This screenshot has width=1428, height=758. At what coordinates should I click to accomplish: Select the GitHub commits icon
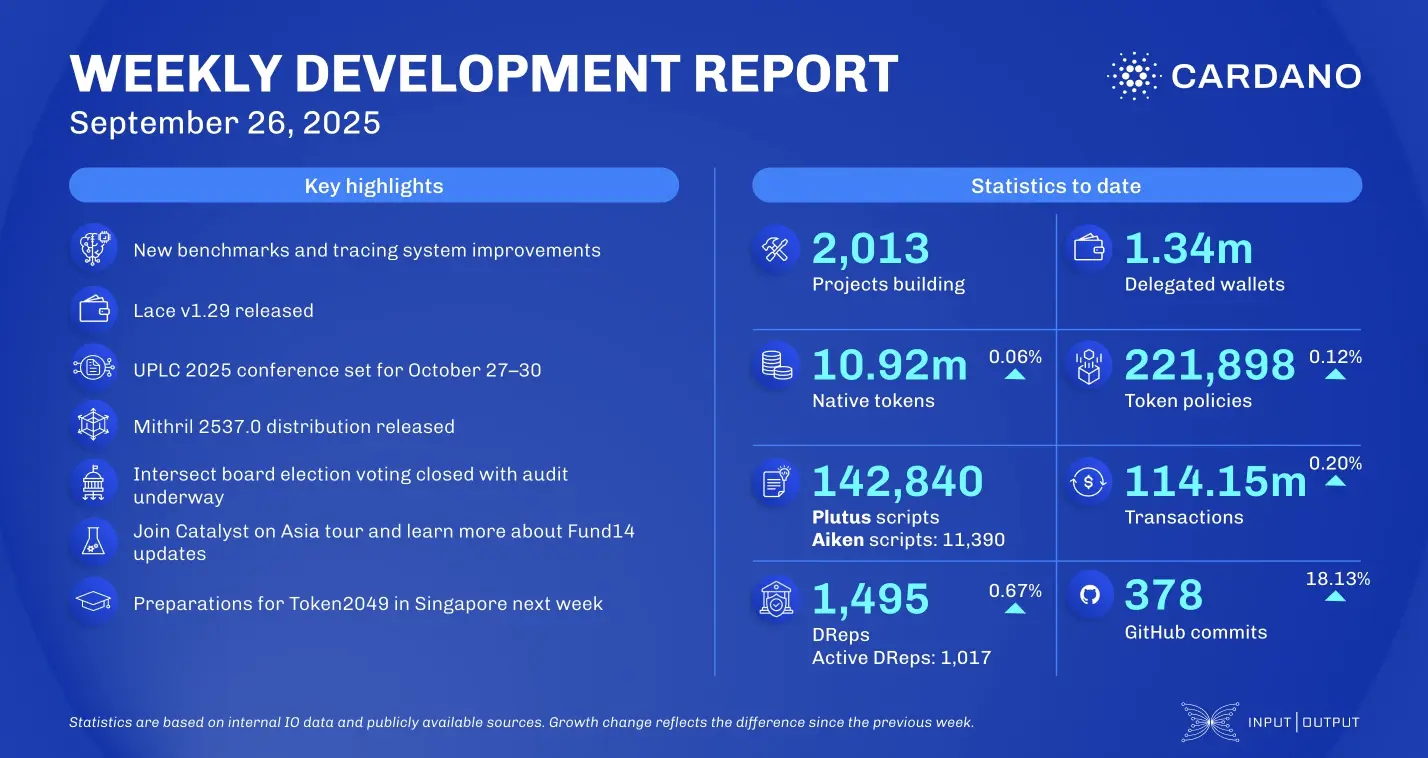[1089, 595]
